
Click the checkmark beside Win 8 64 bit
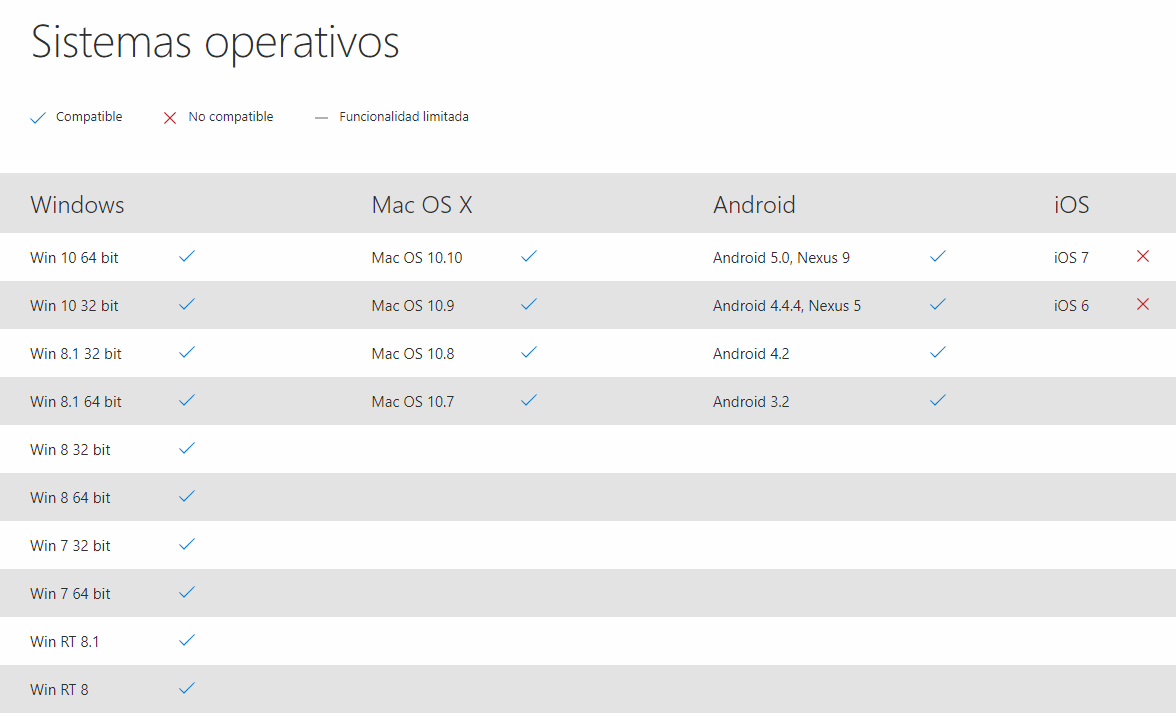point(187,496)
